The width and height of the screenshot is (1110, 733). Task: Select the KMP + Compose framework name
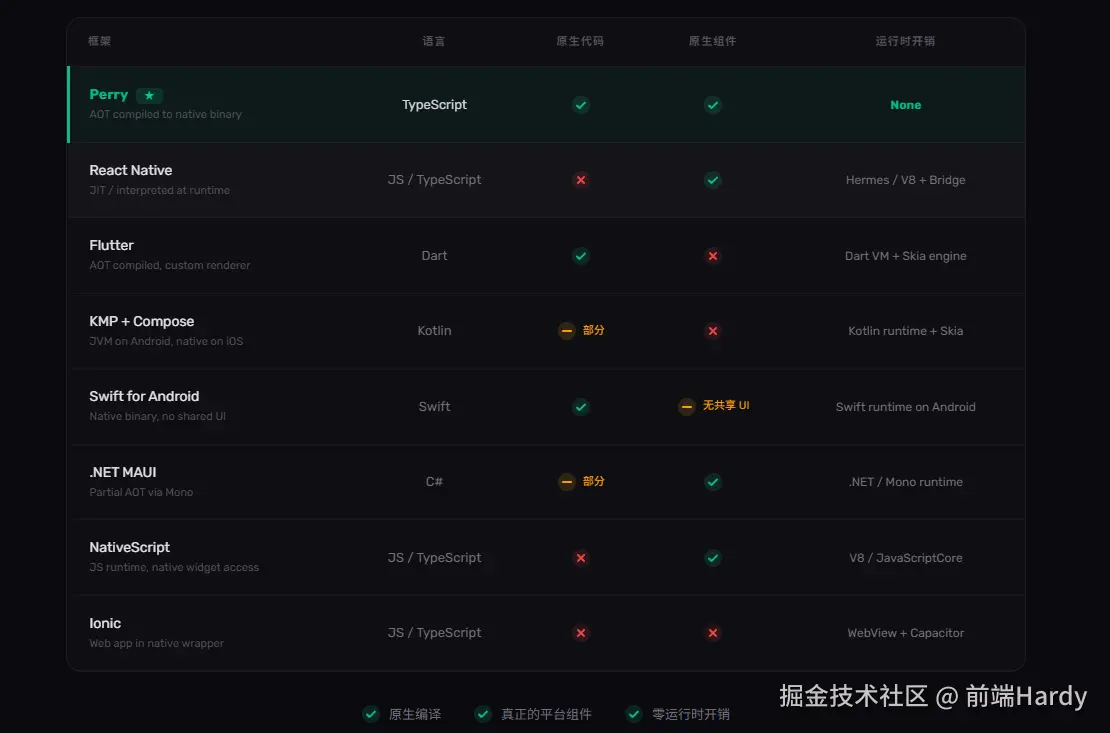[142, 322]
